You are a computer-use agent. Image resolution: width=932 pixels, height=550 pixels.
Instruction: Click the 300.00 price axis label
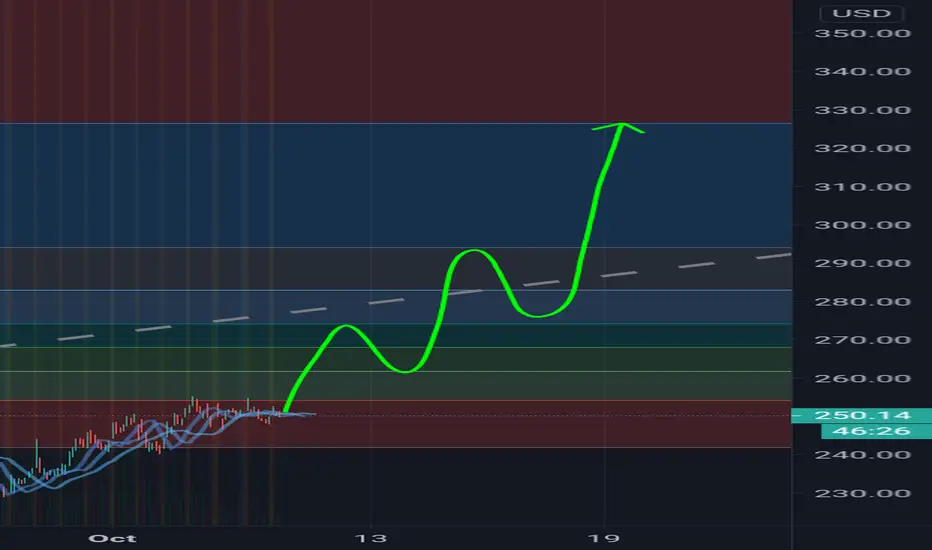(x=862, y=225)
